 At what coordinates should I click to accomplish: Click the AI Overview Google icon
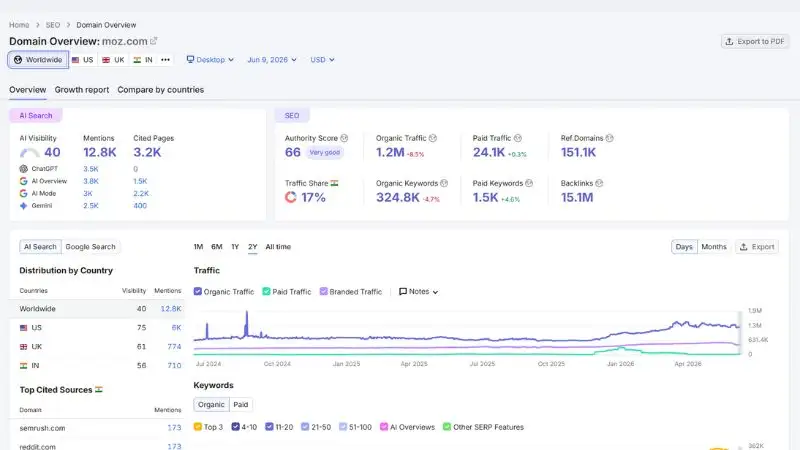(x=23, y=181)
